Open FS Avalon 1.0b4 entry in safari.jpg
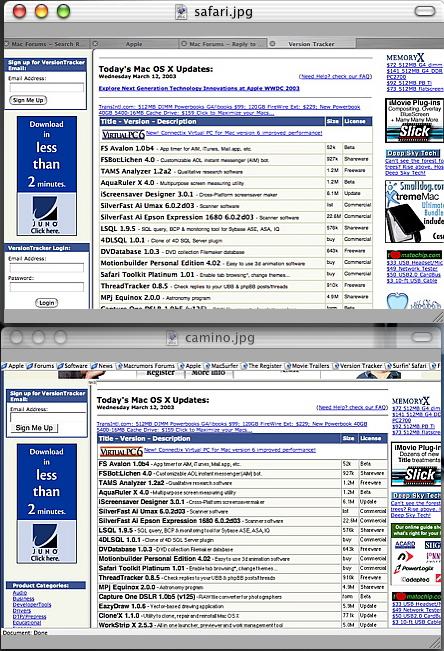The height and width of the screenshot is (651, 444). coord(127,148)
